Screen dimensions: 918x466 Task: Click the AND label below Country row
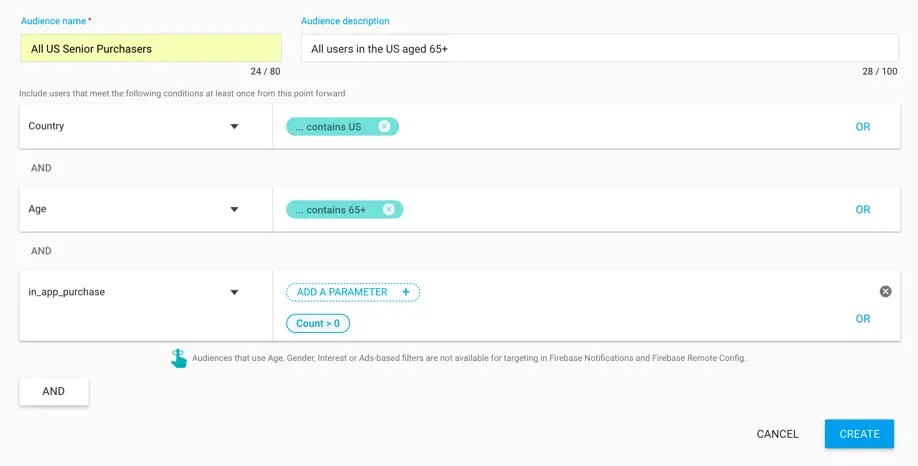click(x=41, y=168)
